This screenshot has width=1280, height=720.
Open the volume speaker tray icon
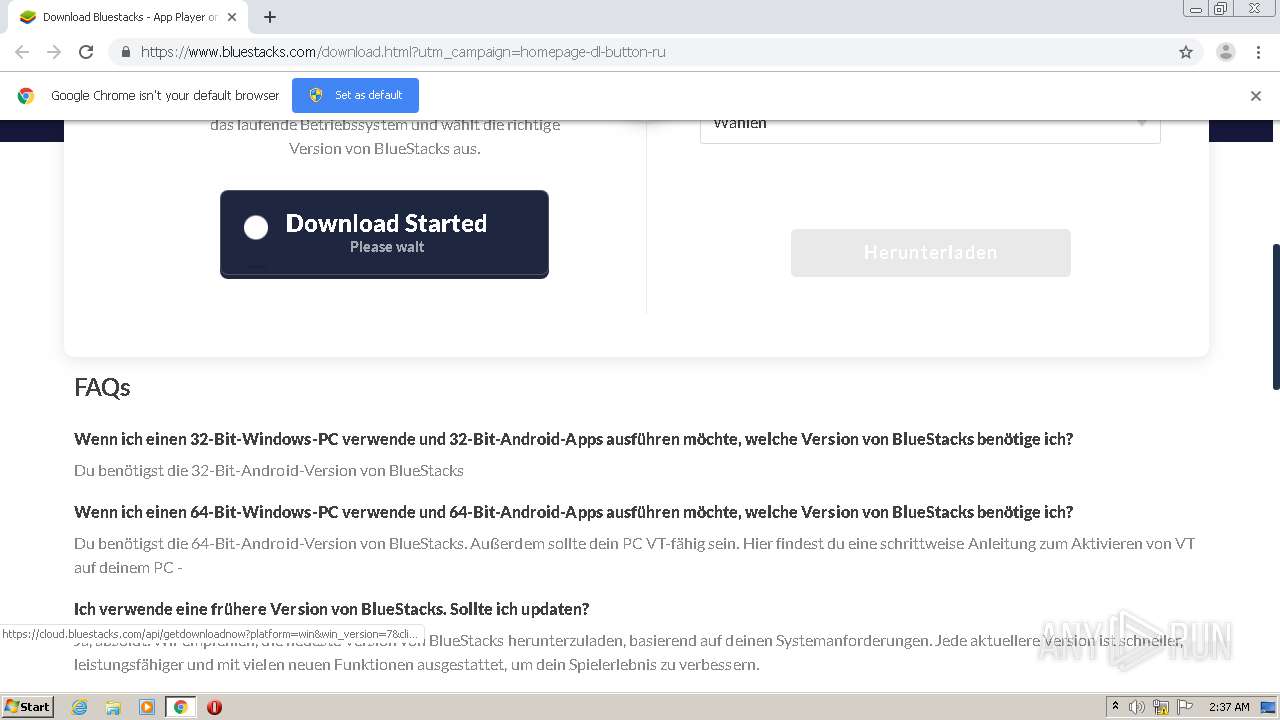click(1137, 707)
